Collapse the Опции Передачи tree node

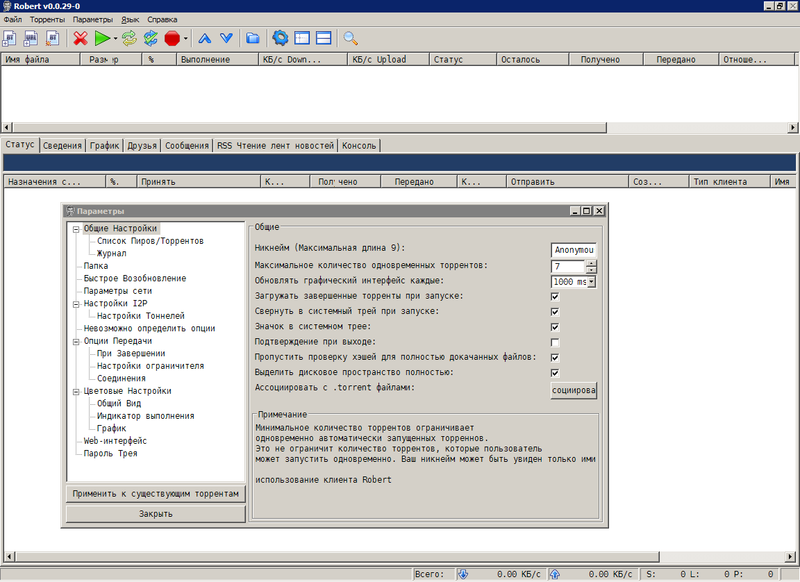(x=76, y=342)
